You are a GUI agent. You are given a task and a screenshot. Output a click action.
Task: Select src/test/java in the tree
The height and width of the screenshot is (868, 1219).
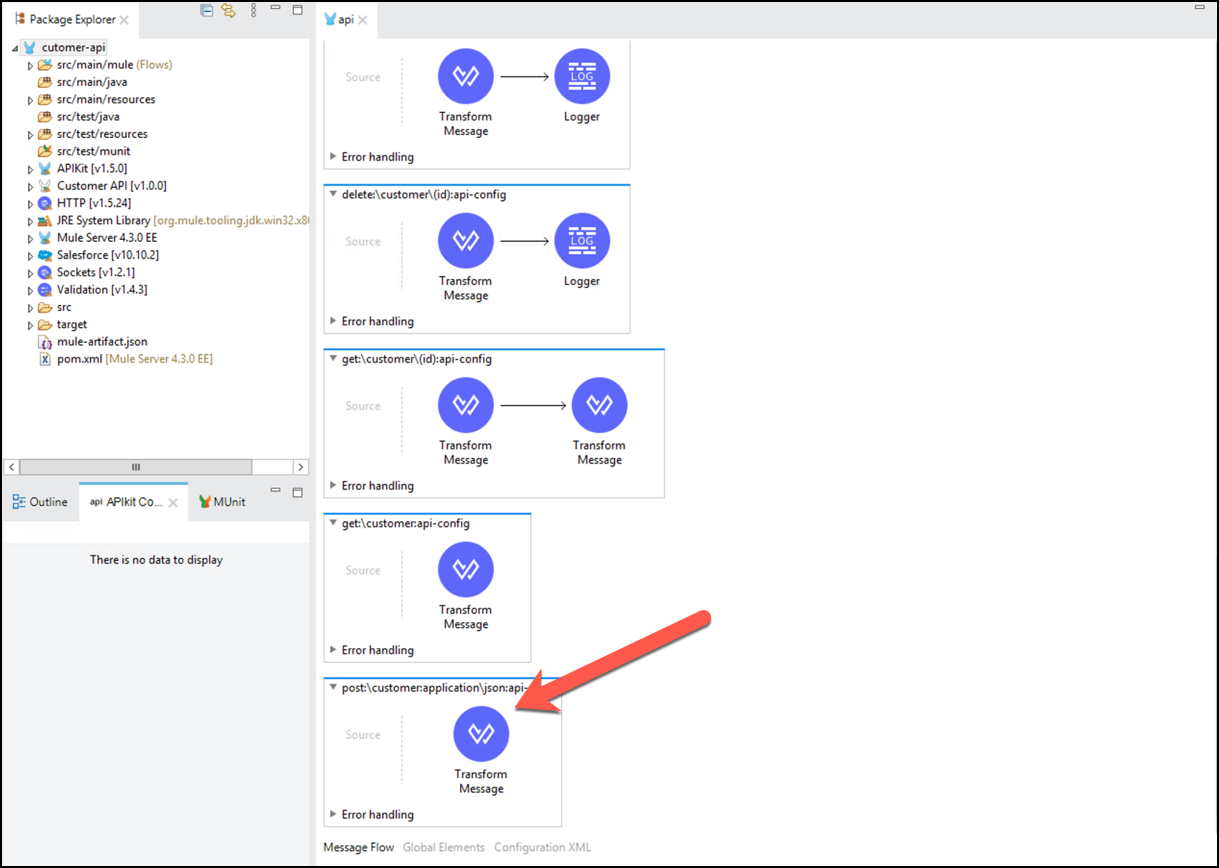coord(89,117)
